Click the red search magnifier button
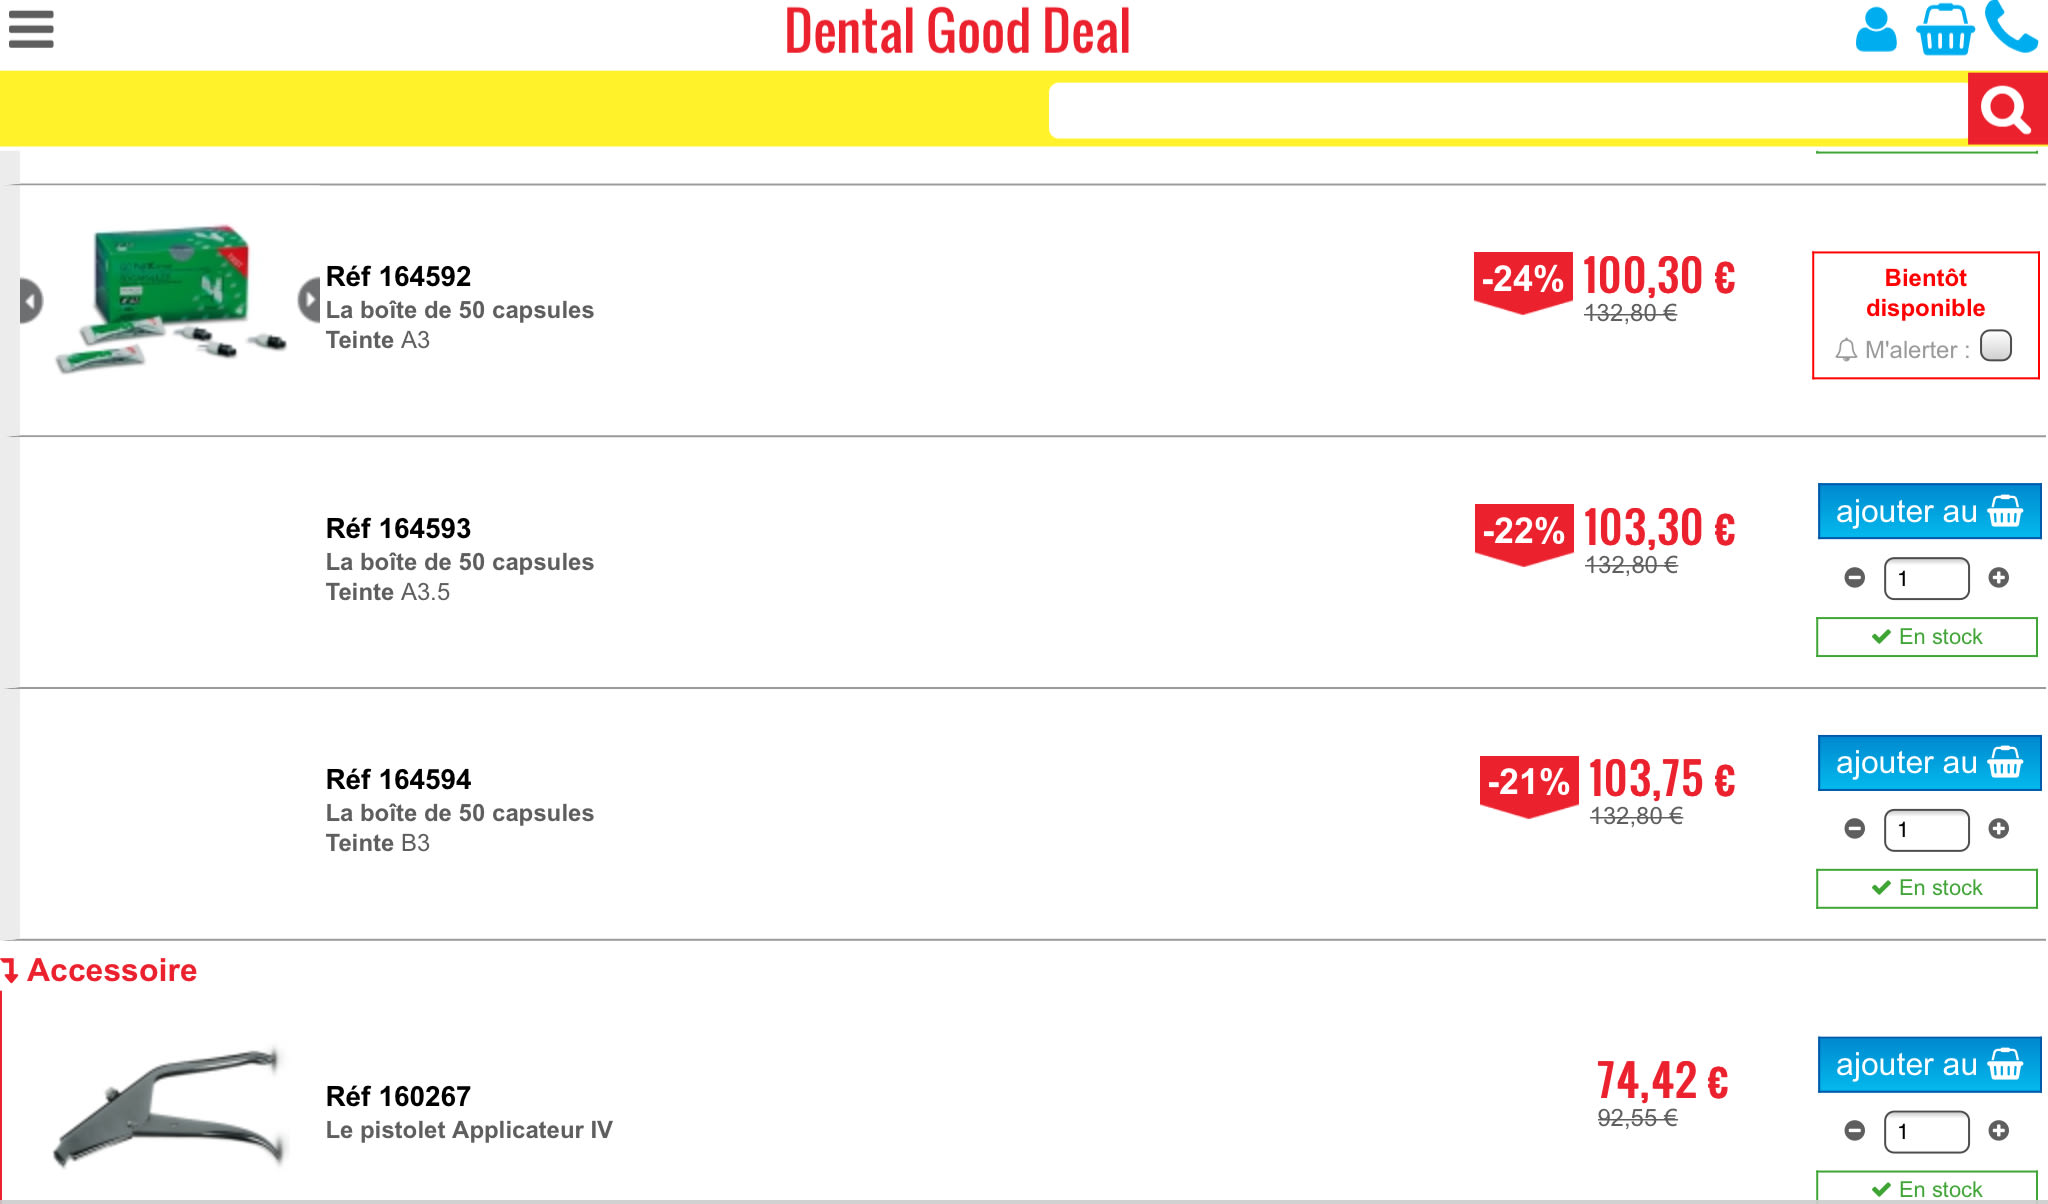The width and height of the screenshot is (2048, 1204). (x=2006, y=110)
